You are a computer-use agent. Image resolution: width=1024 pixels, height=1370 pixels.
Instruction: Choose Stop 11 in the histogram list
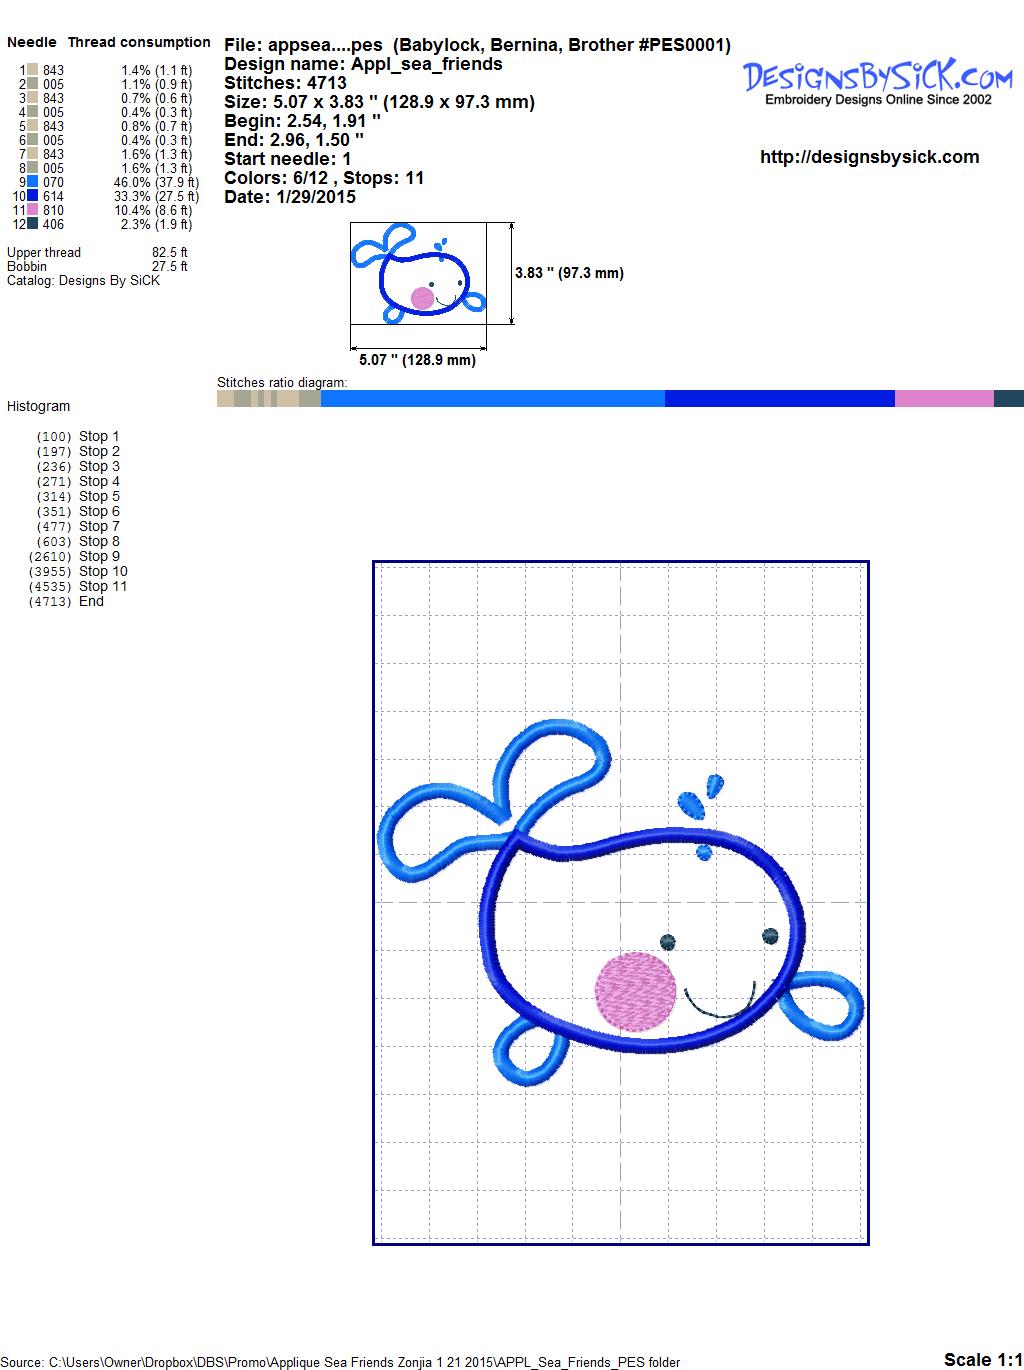pos(102,586)
